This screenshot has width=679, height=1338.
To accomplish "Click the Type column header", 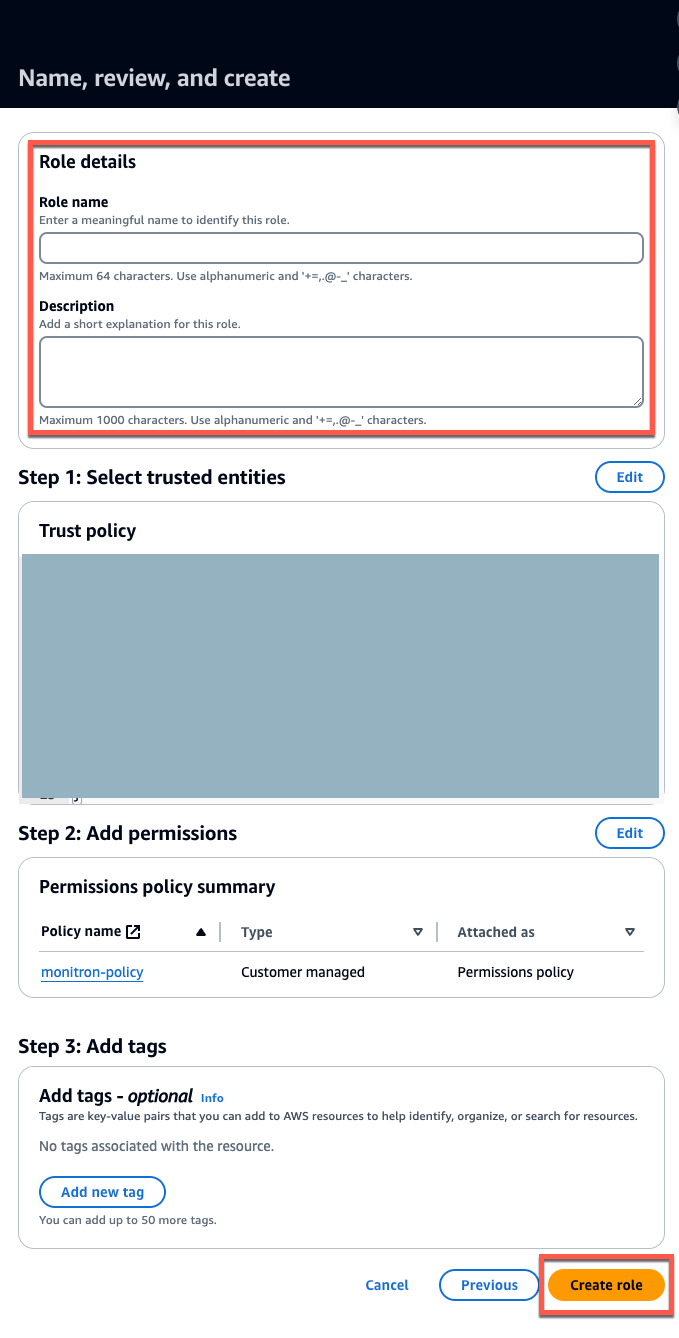I will 256,931.
